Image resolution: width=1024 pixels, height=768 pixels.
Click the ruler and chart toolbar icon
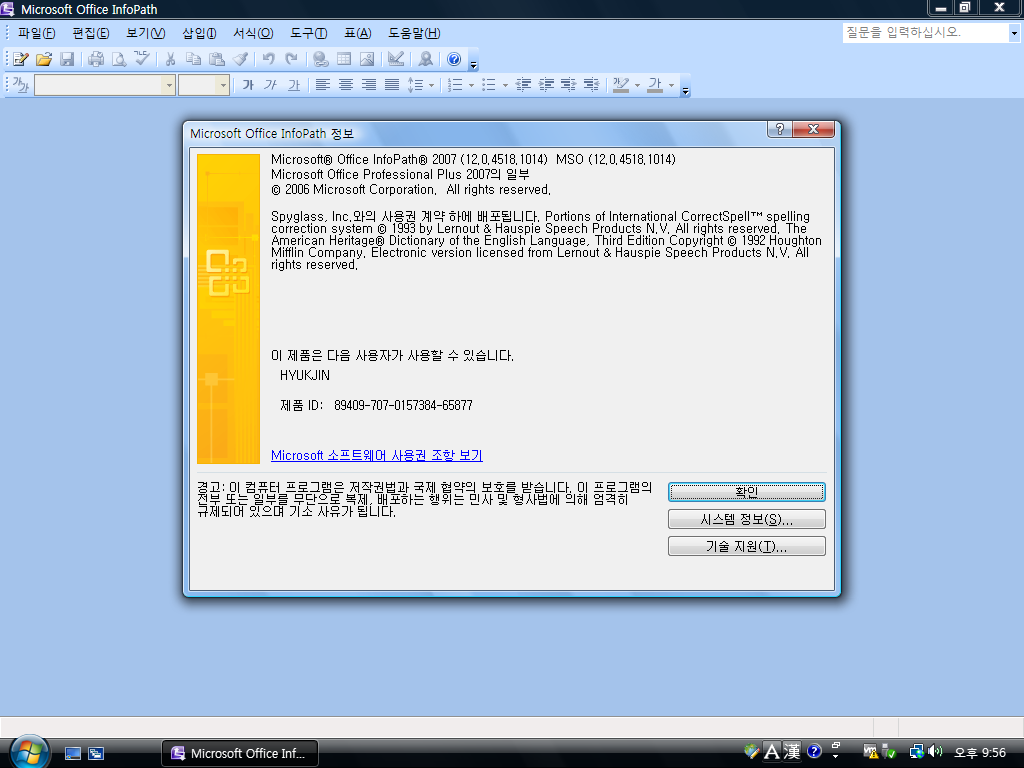tap(396, 59)
